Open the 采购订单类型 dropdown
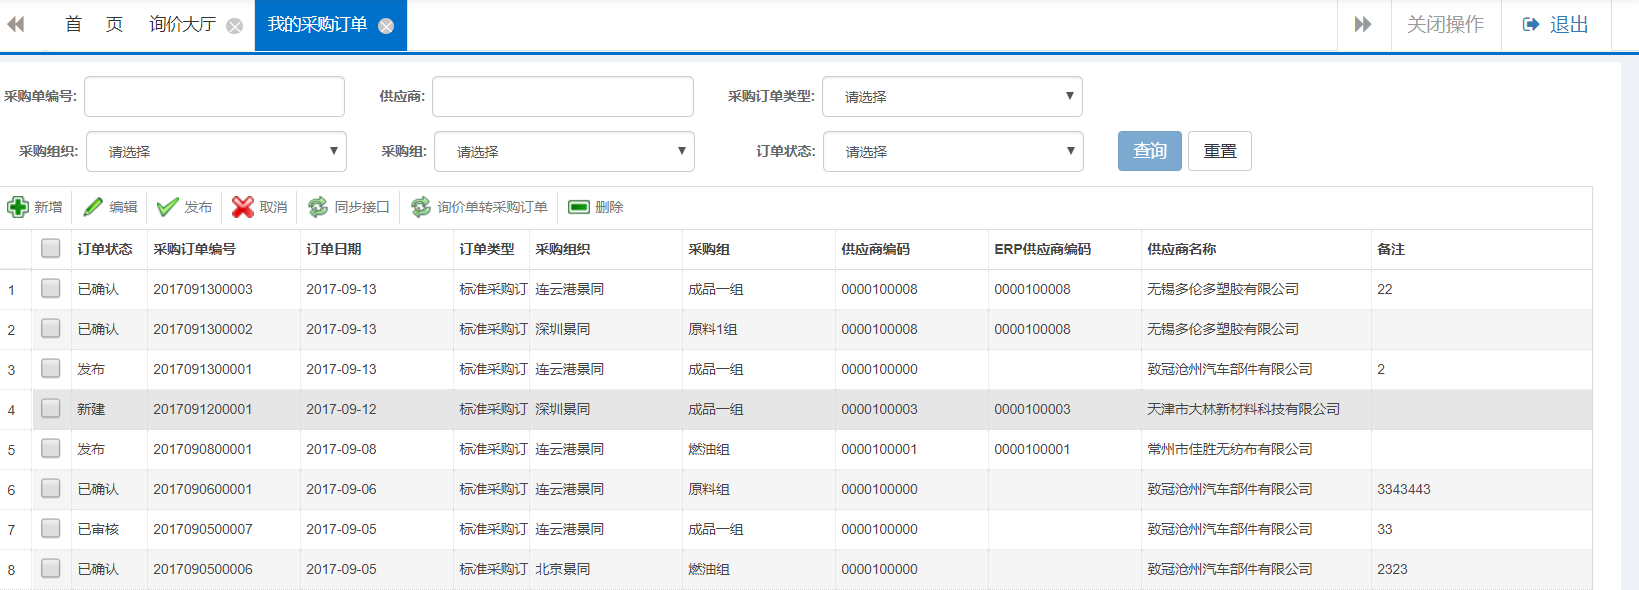This screenshot has height=590, width=1639. click(x=952, y=97)
